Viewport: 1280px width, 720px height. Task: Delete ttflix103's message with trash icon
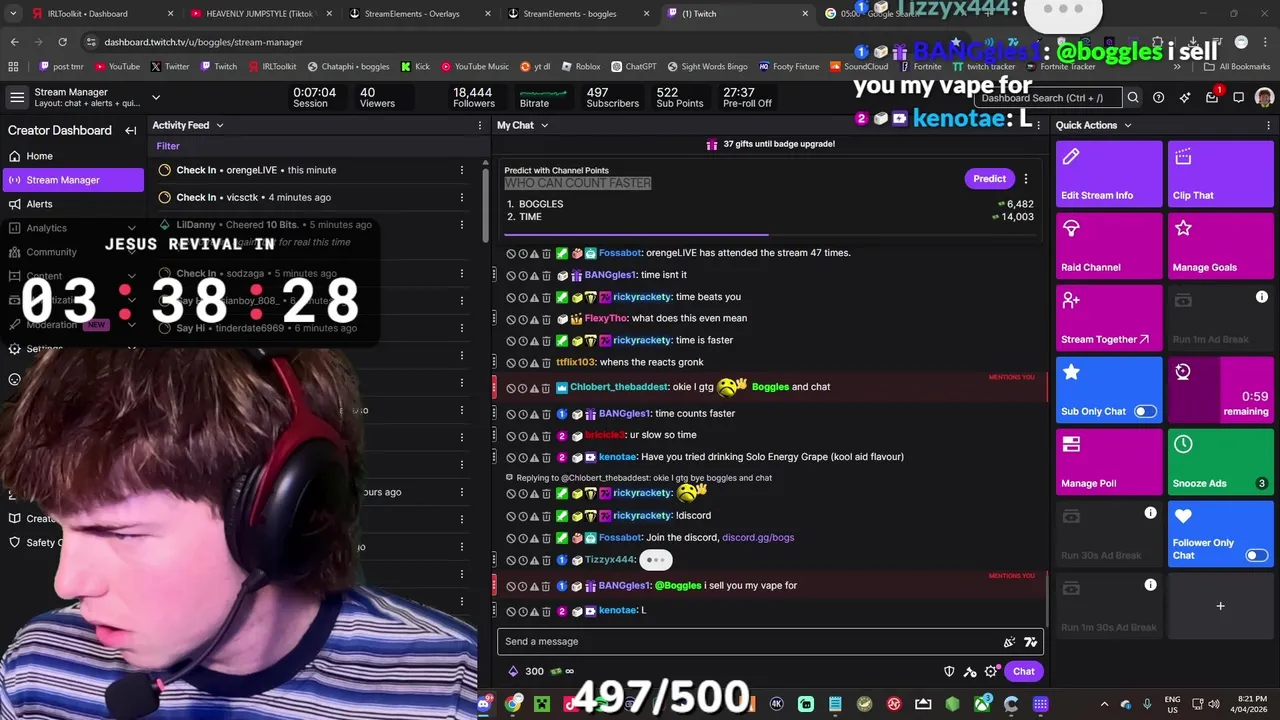pyautogui.click(x=546, y=363)
